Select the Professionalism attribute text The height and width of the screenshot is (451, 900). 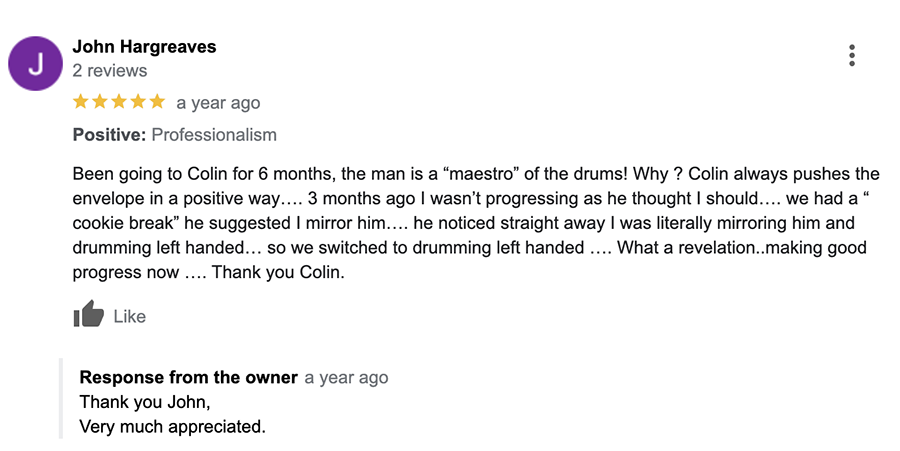click(214, 135)
